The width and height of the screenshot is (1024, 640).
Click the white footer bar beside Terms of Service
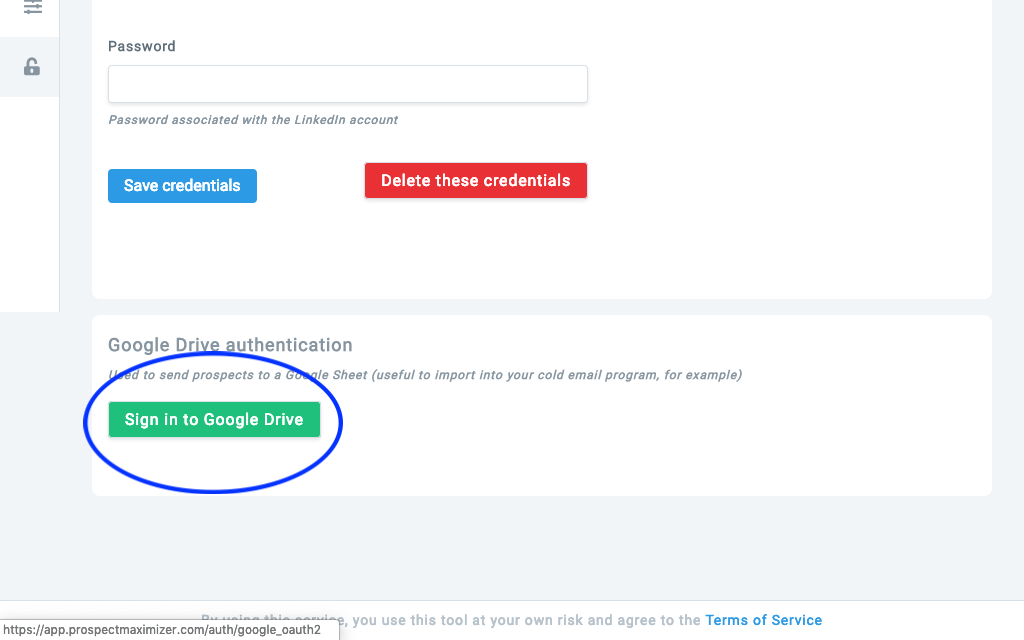[921, 620]
